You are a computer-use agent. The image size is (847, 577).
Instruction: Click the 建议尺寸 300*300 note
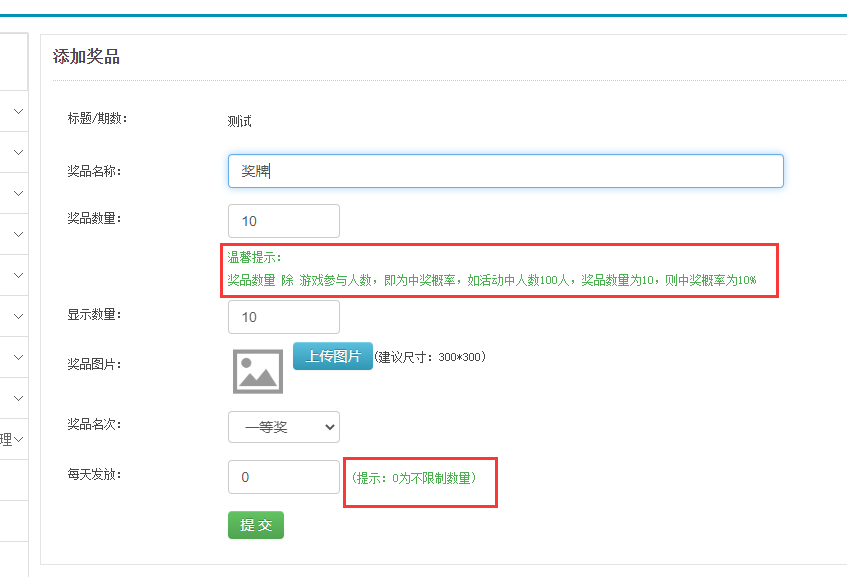tap(430, 357)
